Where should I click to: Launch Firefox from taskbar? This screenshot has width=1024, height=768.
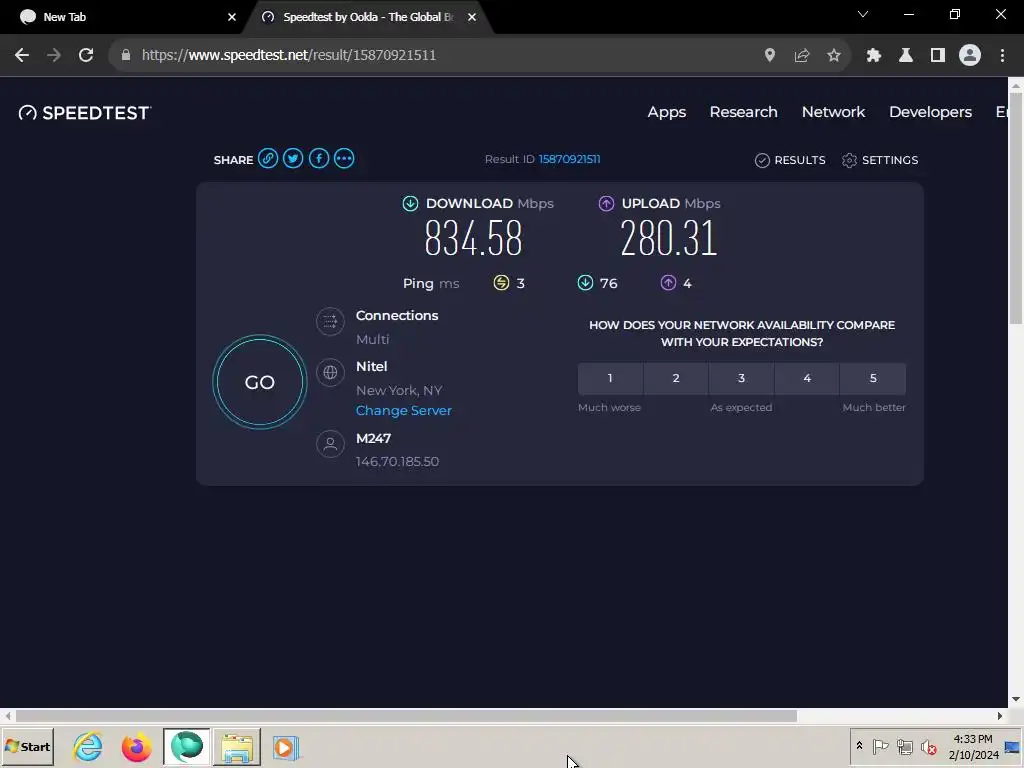(x=136, y=746)
